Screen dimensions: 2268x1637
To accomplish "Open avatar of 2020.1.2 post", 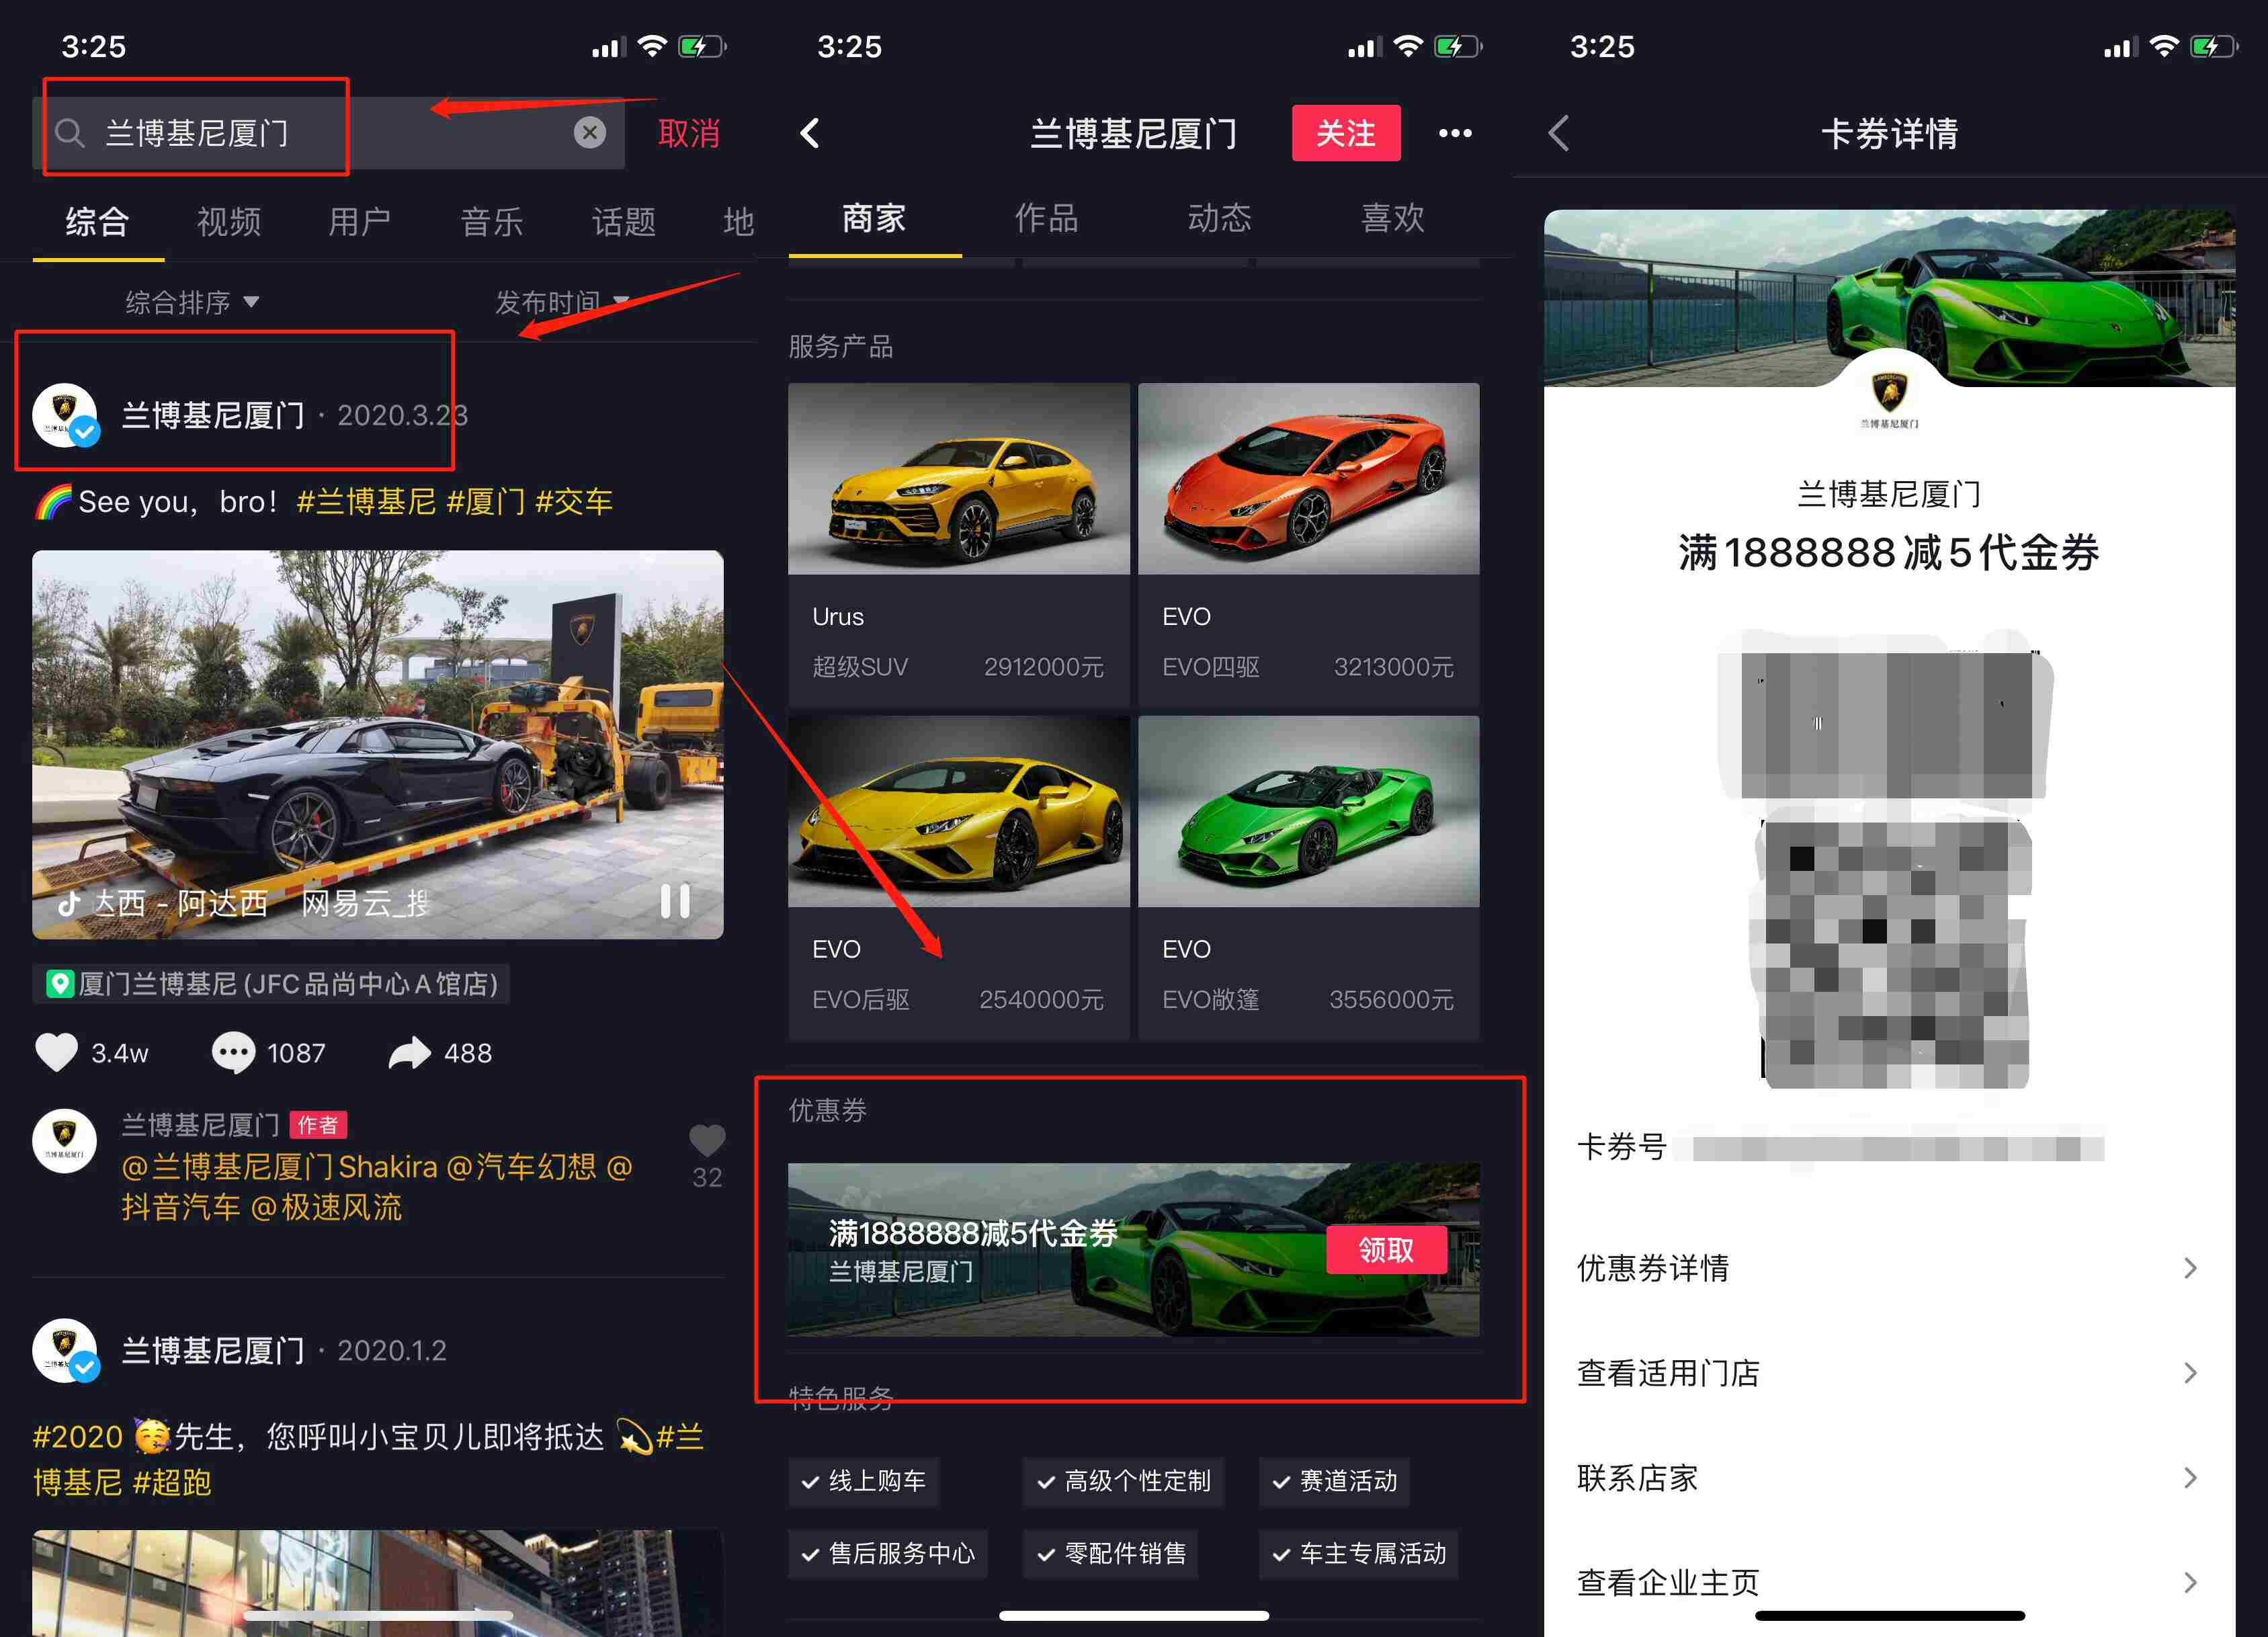I will (65, 1350).
